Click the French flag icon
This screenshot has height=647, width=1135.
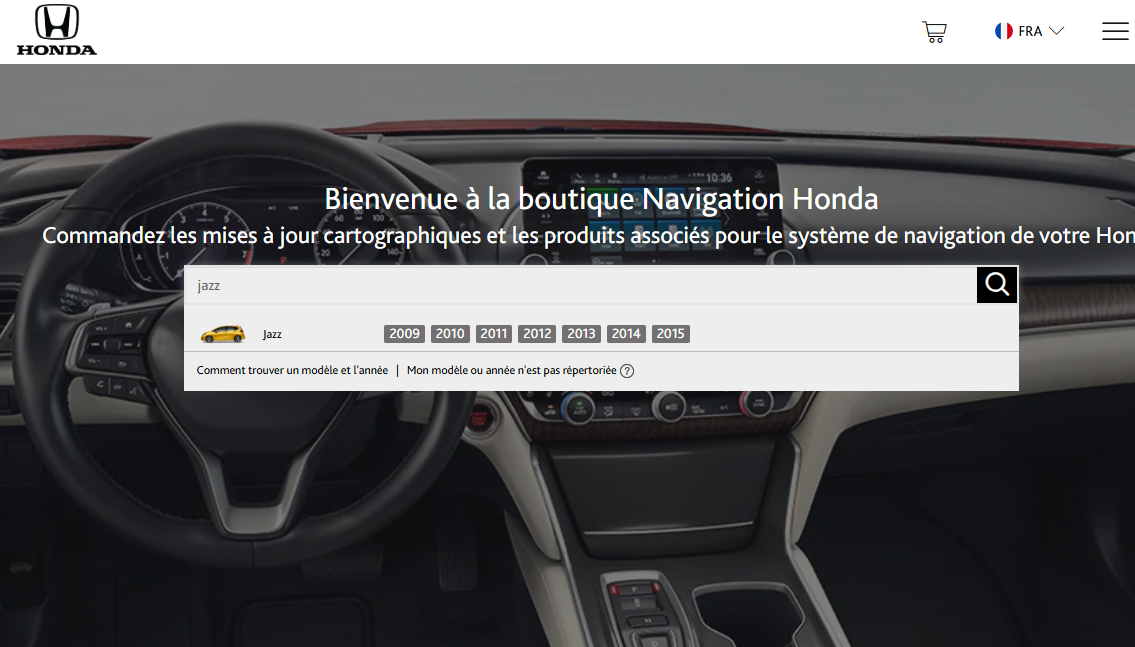click(x=1003, y=31)
